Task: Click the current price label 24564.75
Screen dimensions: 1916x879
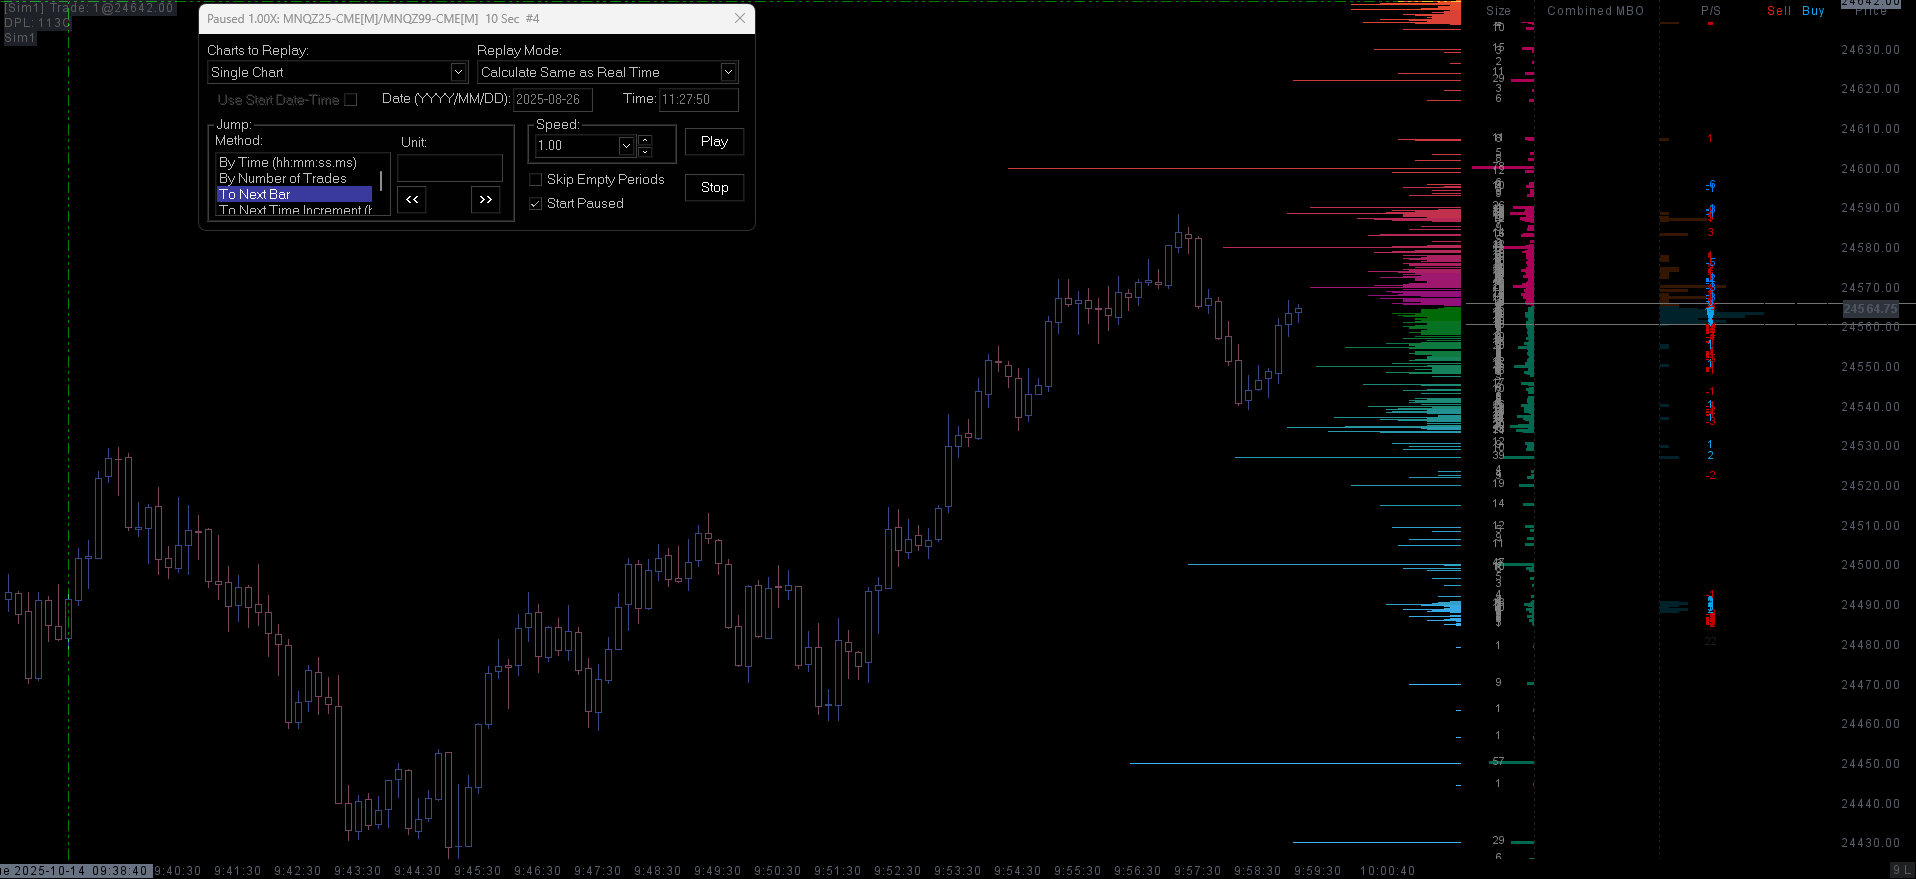Action: tap(1870, 309)
